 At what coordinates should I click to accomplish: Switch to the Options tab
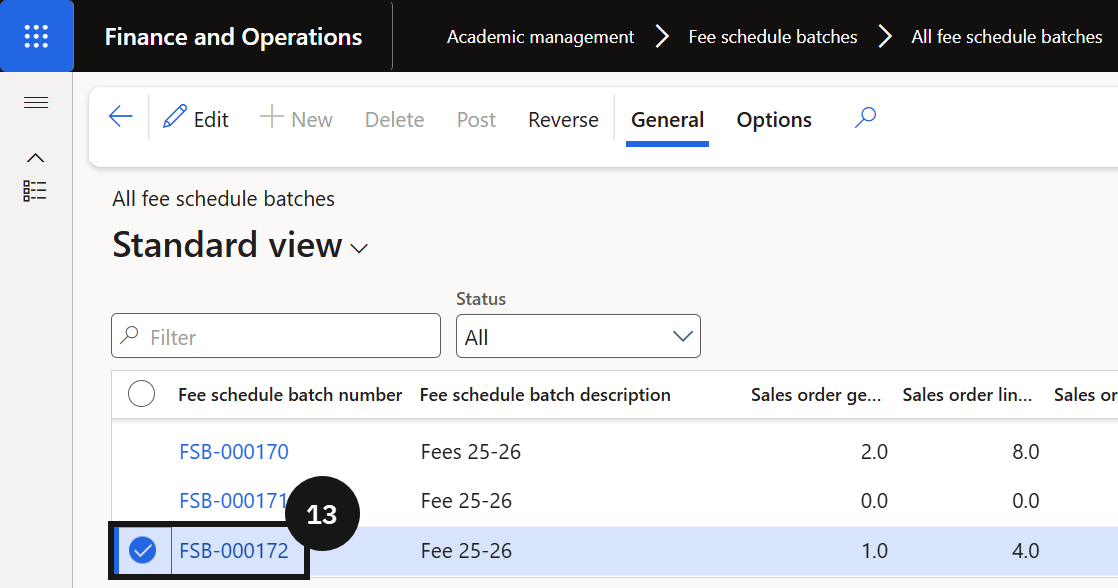[x=774, y=120]
